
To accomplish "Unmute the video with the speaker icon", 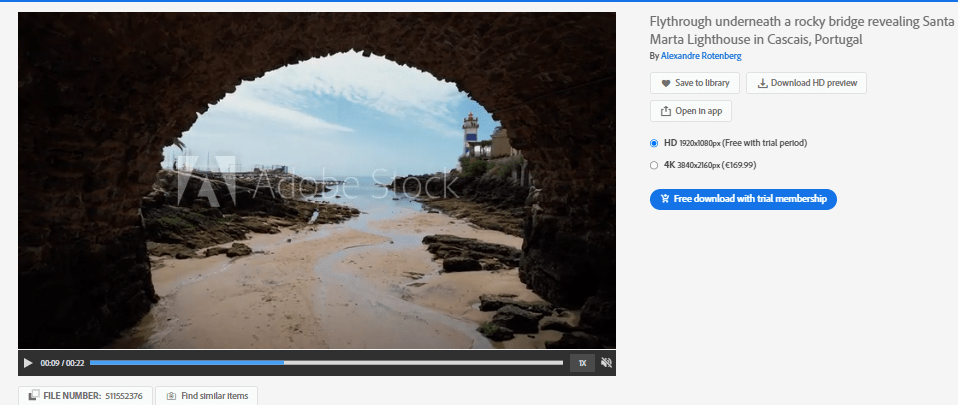I will point(606,362).
